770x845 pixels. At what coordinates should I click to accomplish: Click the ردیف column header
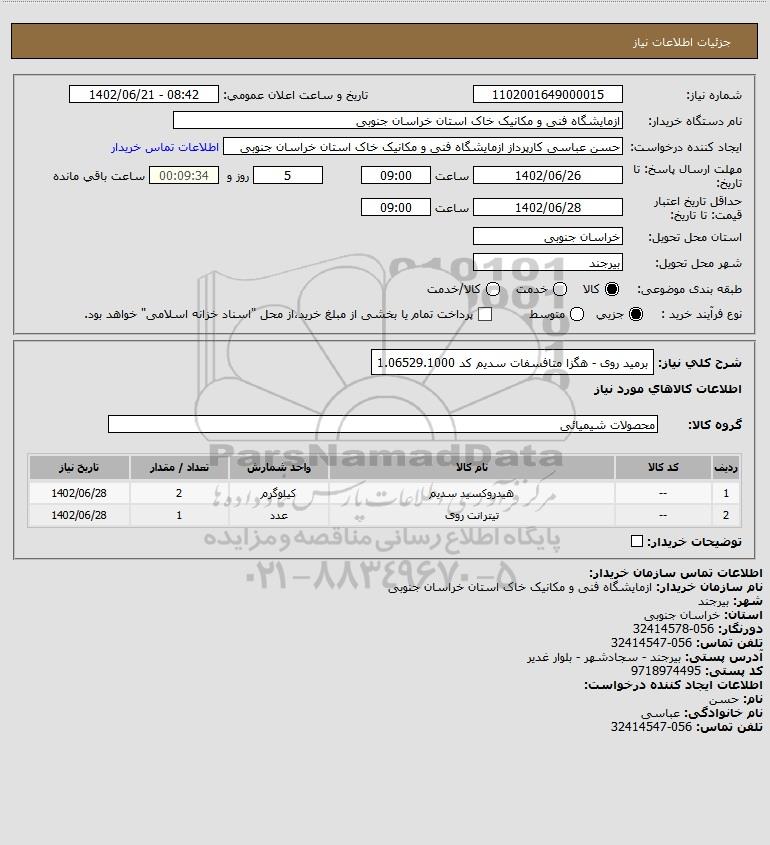pos(725,467)
